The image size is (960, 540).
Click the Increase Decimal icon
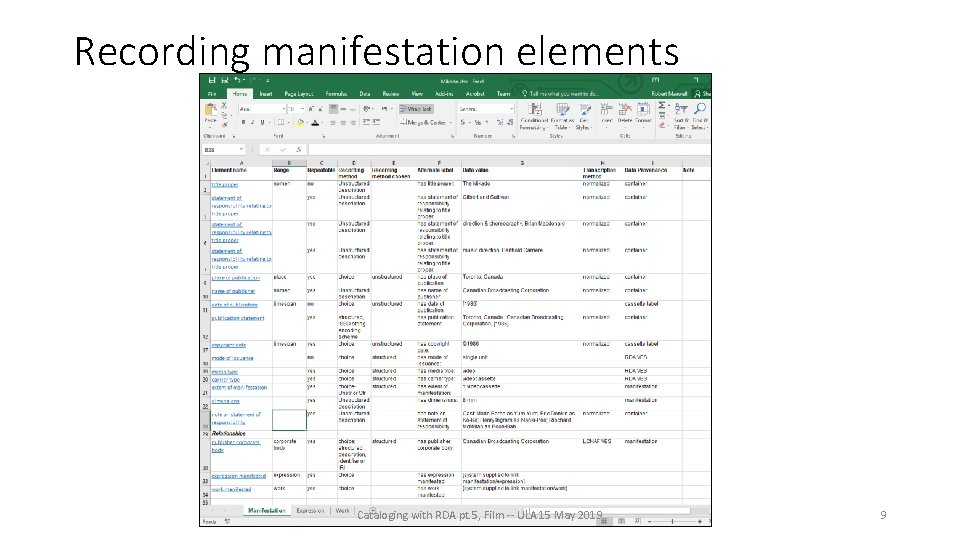pos(500,122)
